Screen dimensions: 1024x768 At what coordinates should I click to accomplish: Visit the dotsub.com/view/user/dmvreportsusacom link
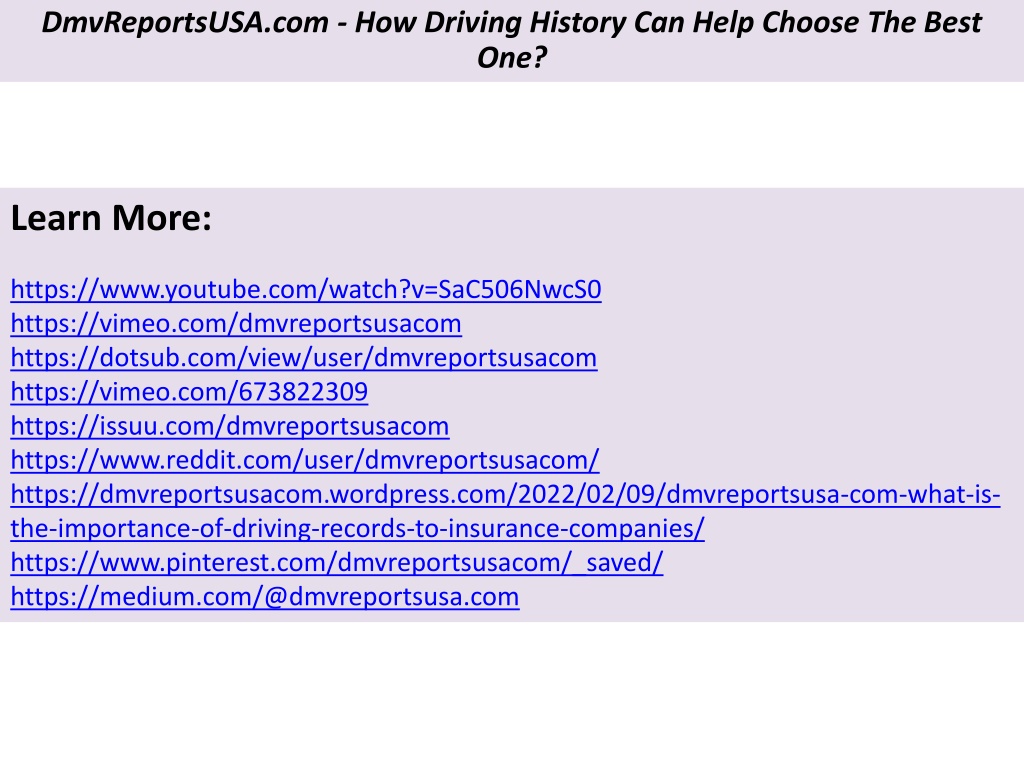(x=304, y=358)
